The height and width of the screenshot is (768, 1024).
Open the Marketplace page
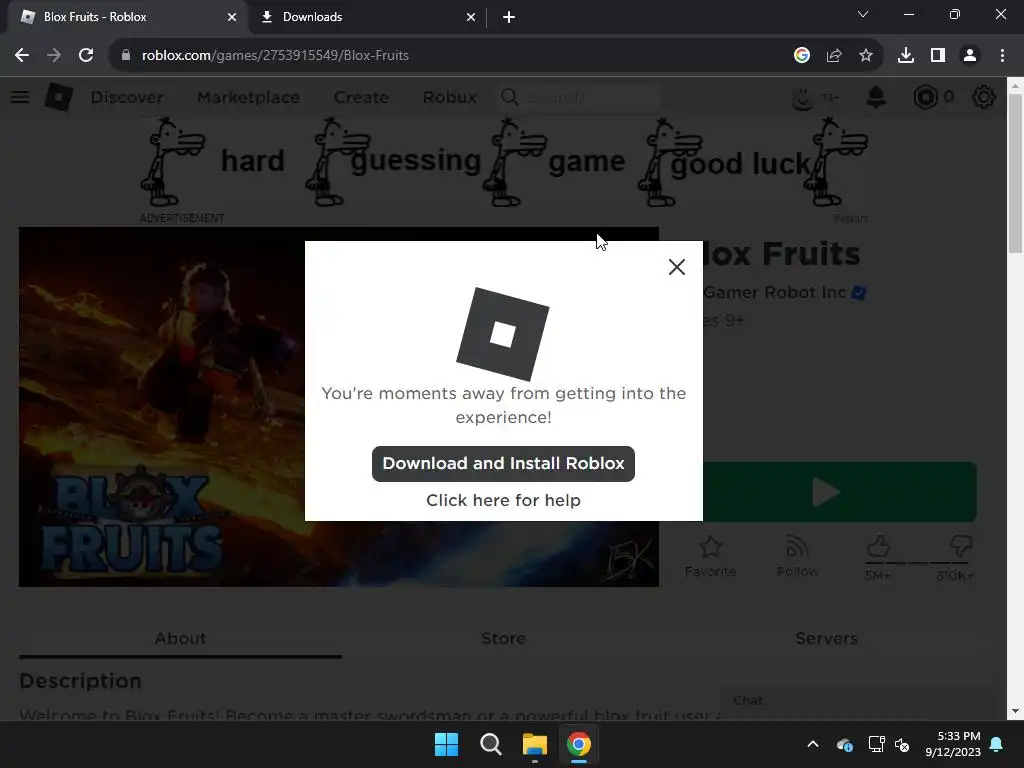pos(248,97)
